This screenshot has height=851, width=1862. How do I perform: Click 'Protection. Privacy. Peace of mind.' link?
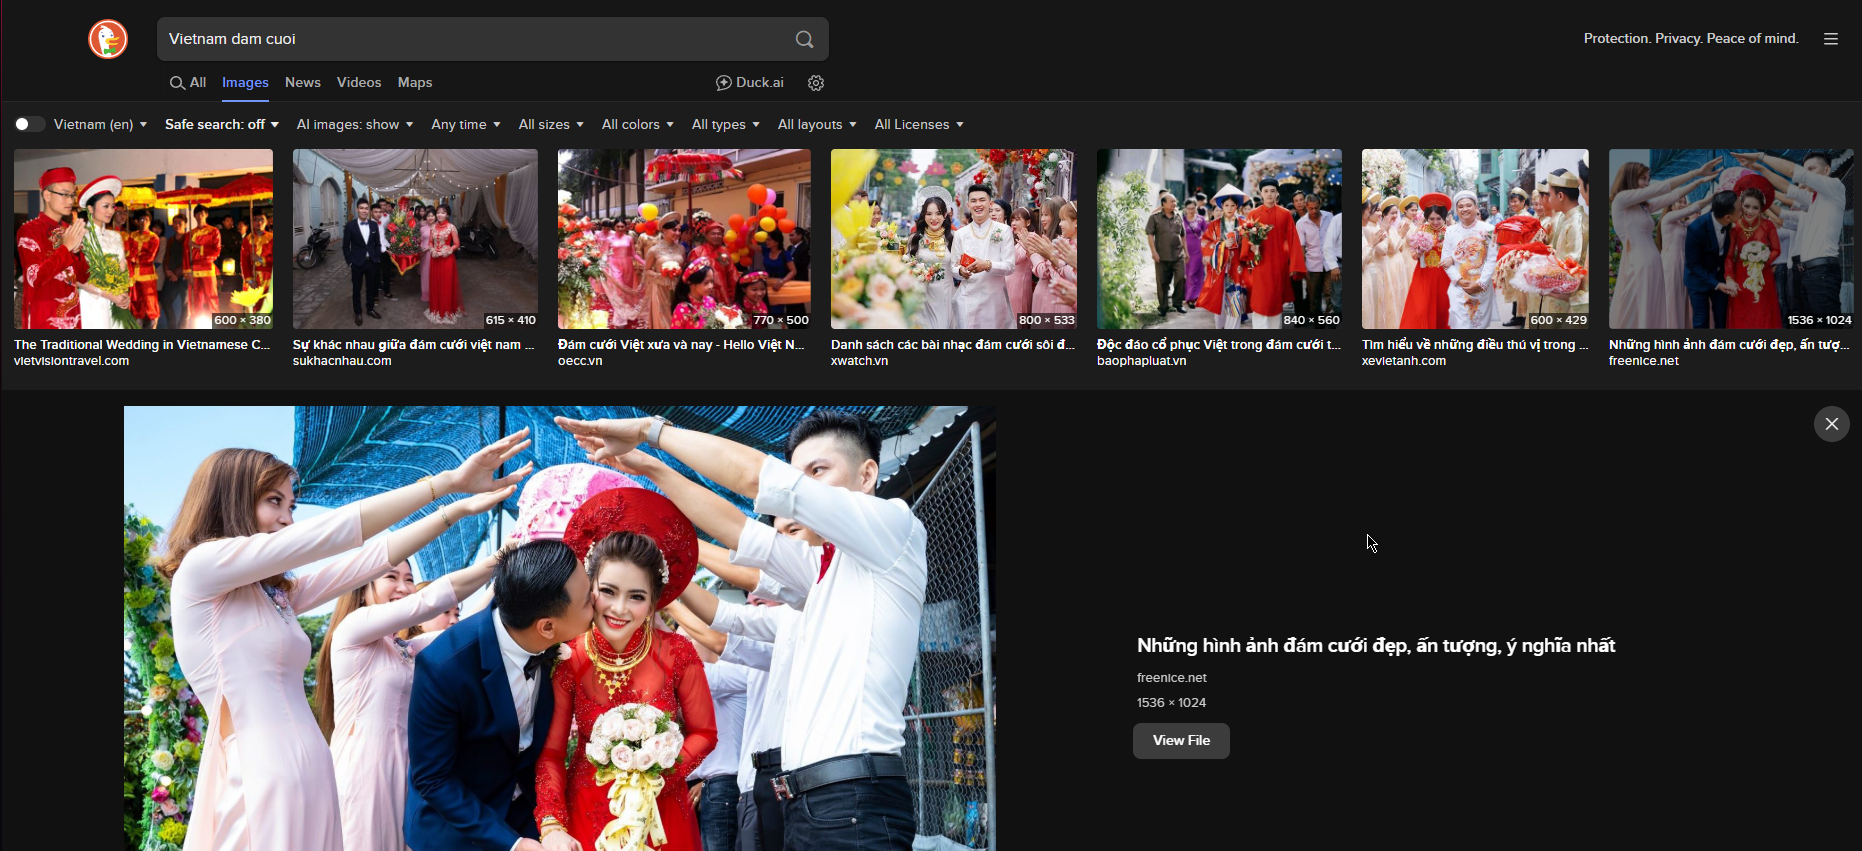[1691, 39]
